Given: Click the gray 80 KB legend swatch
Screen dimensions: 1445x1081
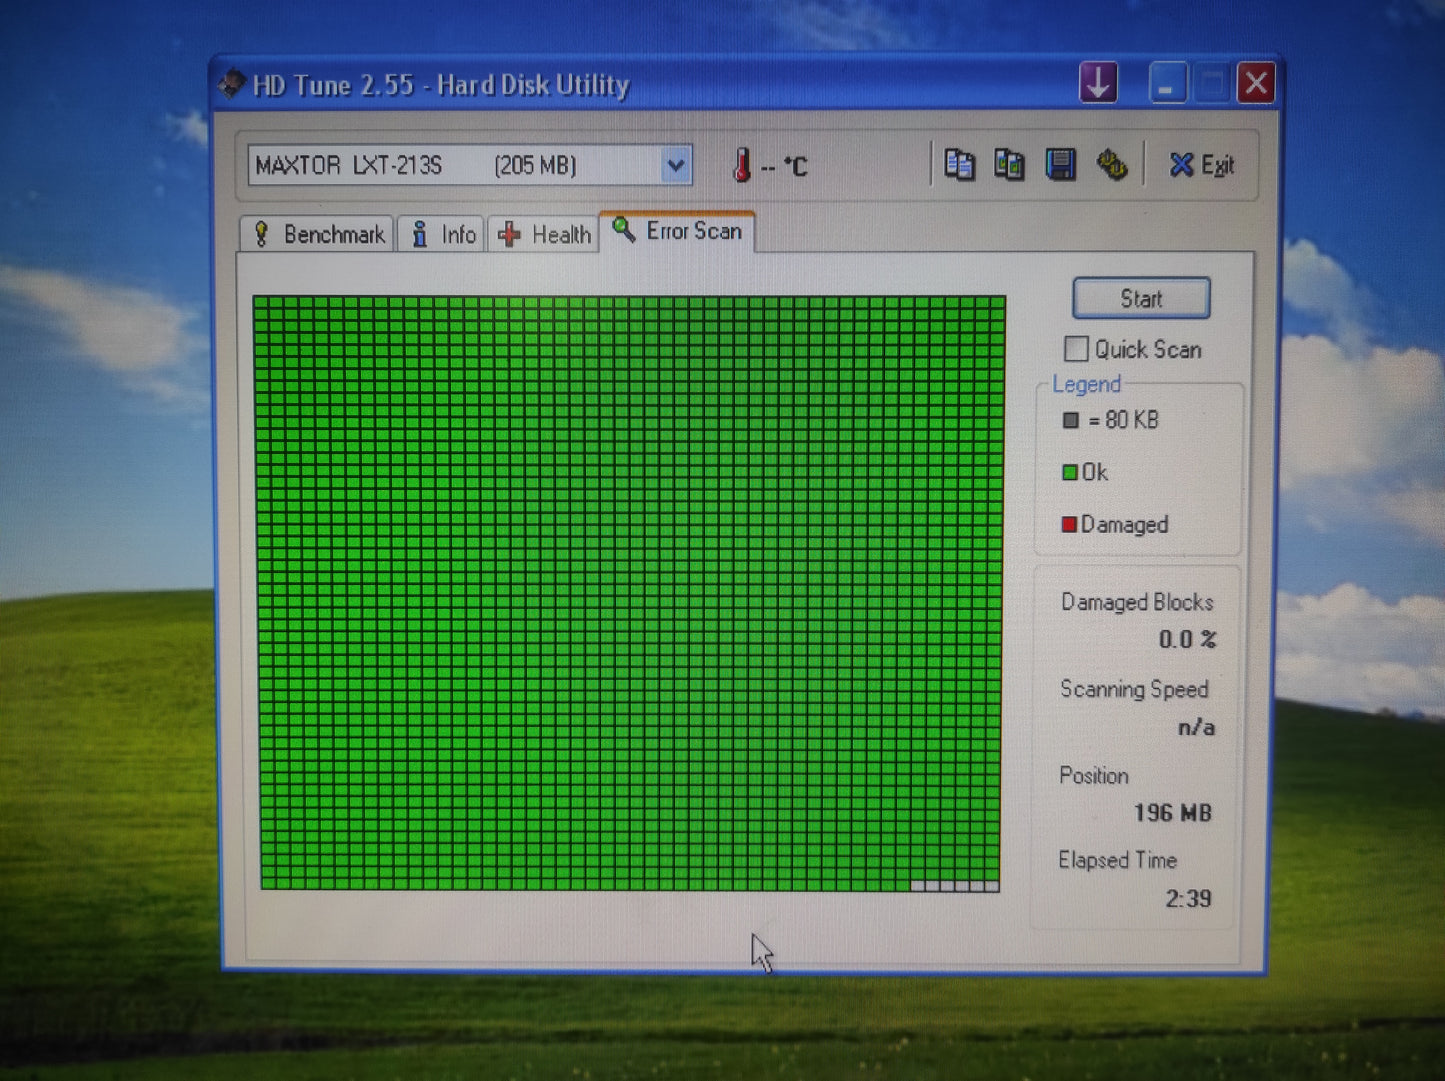Looking at the screenshot, I should click(x=1070, y=420).
